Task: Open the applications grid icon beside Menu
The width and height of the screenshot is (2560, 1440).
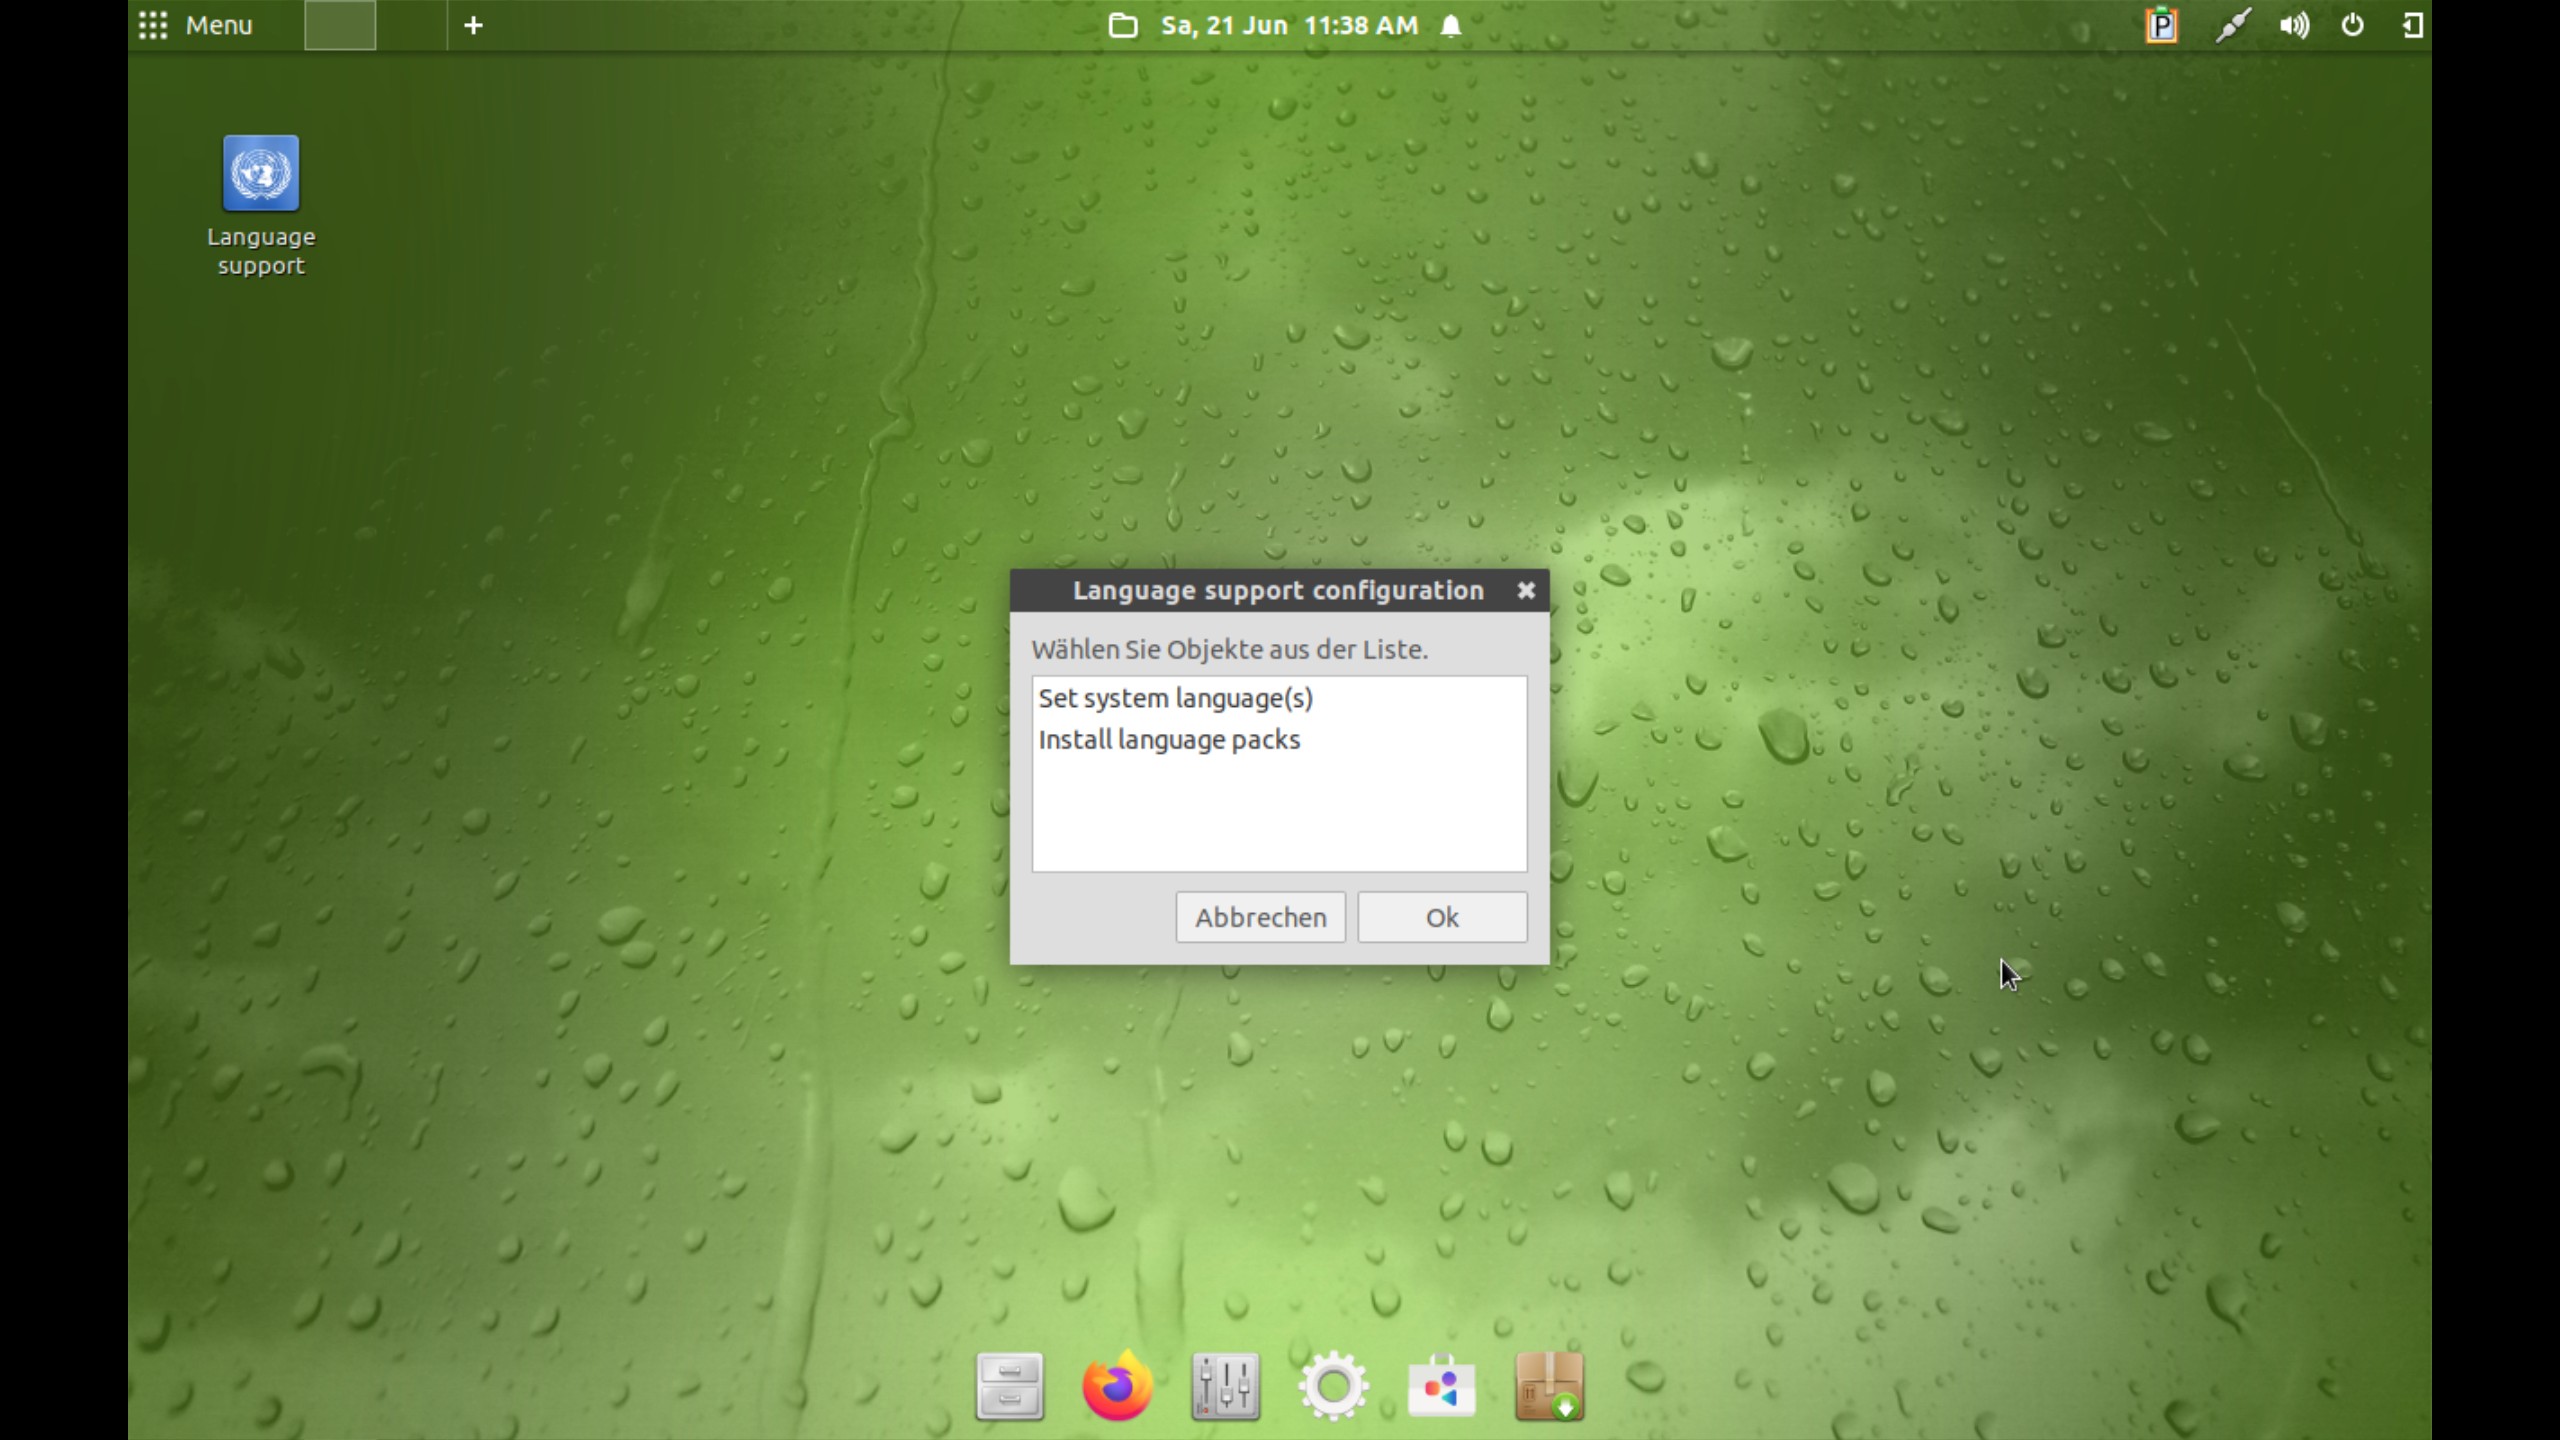Action: (x=153, y=25)
